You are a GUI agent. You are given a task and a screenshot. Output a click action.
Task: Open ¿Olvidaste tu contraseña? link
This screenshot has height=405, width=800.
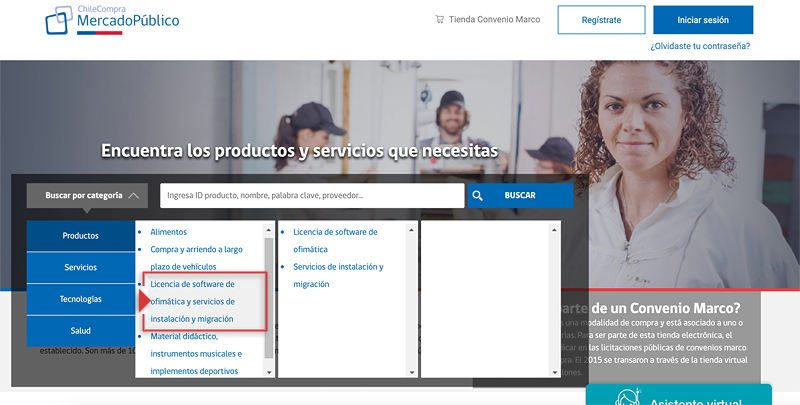pyautogui.click(x=700, y=46)
